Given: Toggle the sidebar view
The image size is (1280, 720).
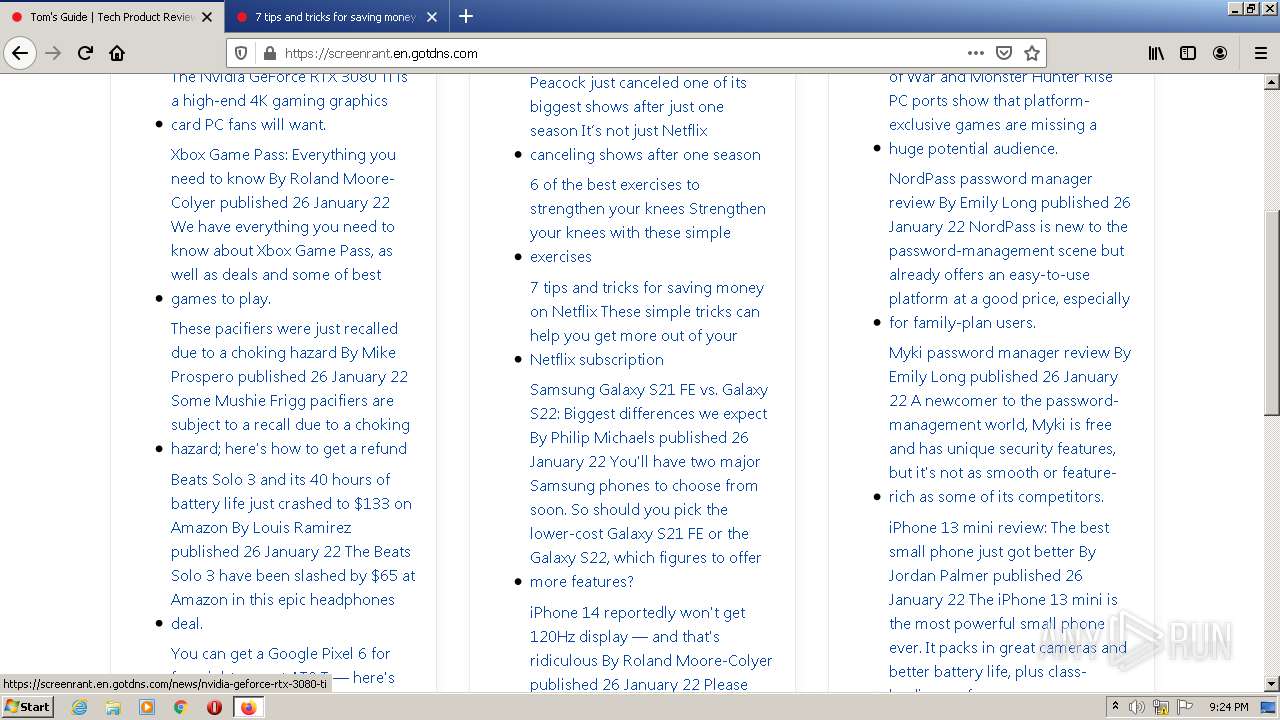Looking at the screenshot, I should click(x=1188, y=53).
